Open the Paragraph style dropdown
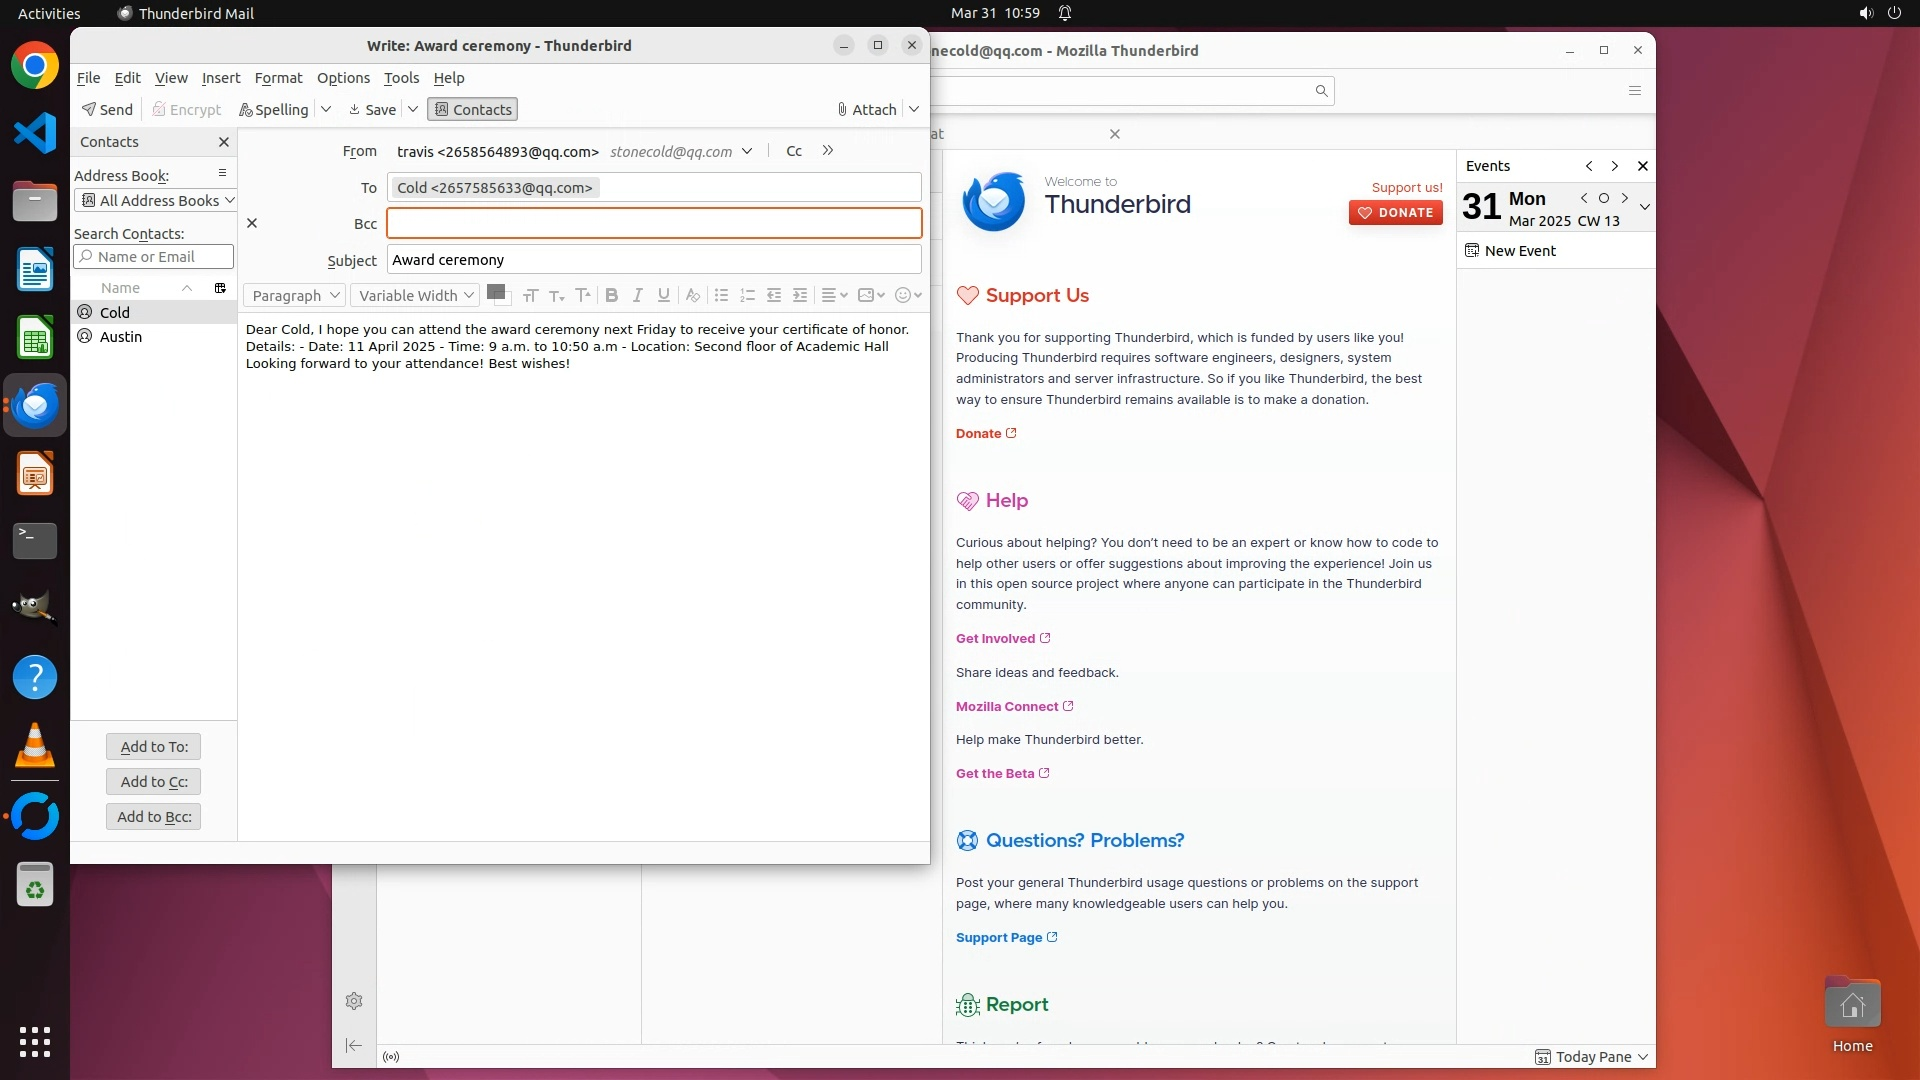This screenshot has width=1920, height=1080. [x=294, y=295]
